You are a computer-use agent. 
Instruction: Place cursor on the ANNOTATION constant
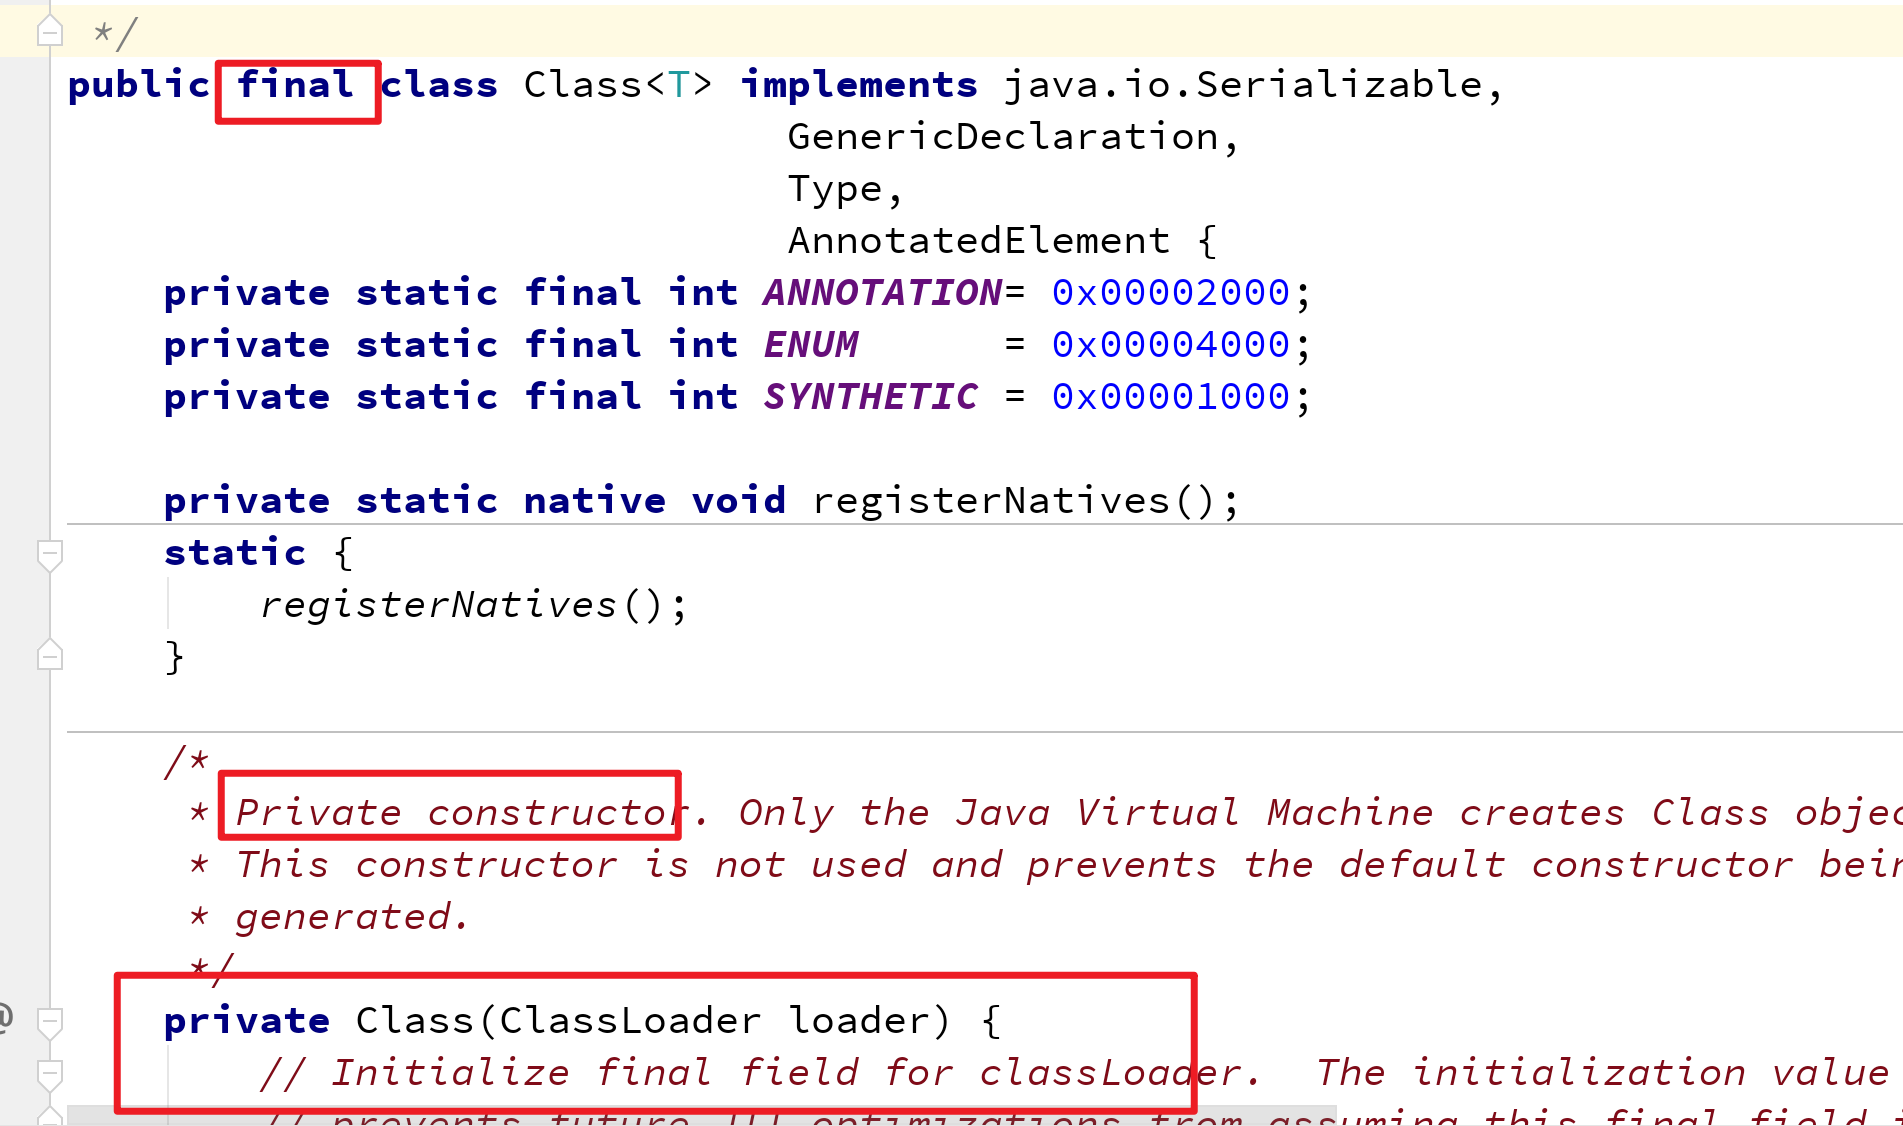pos(882,293)
